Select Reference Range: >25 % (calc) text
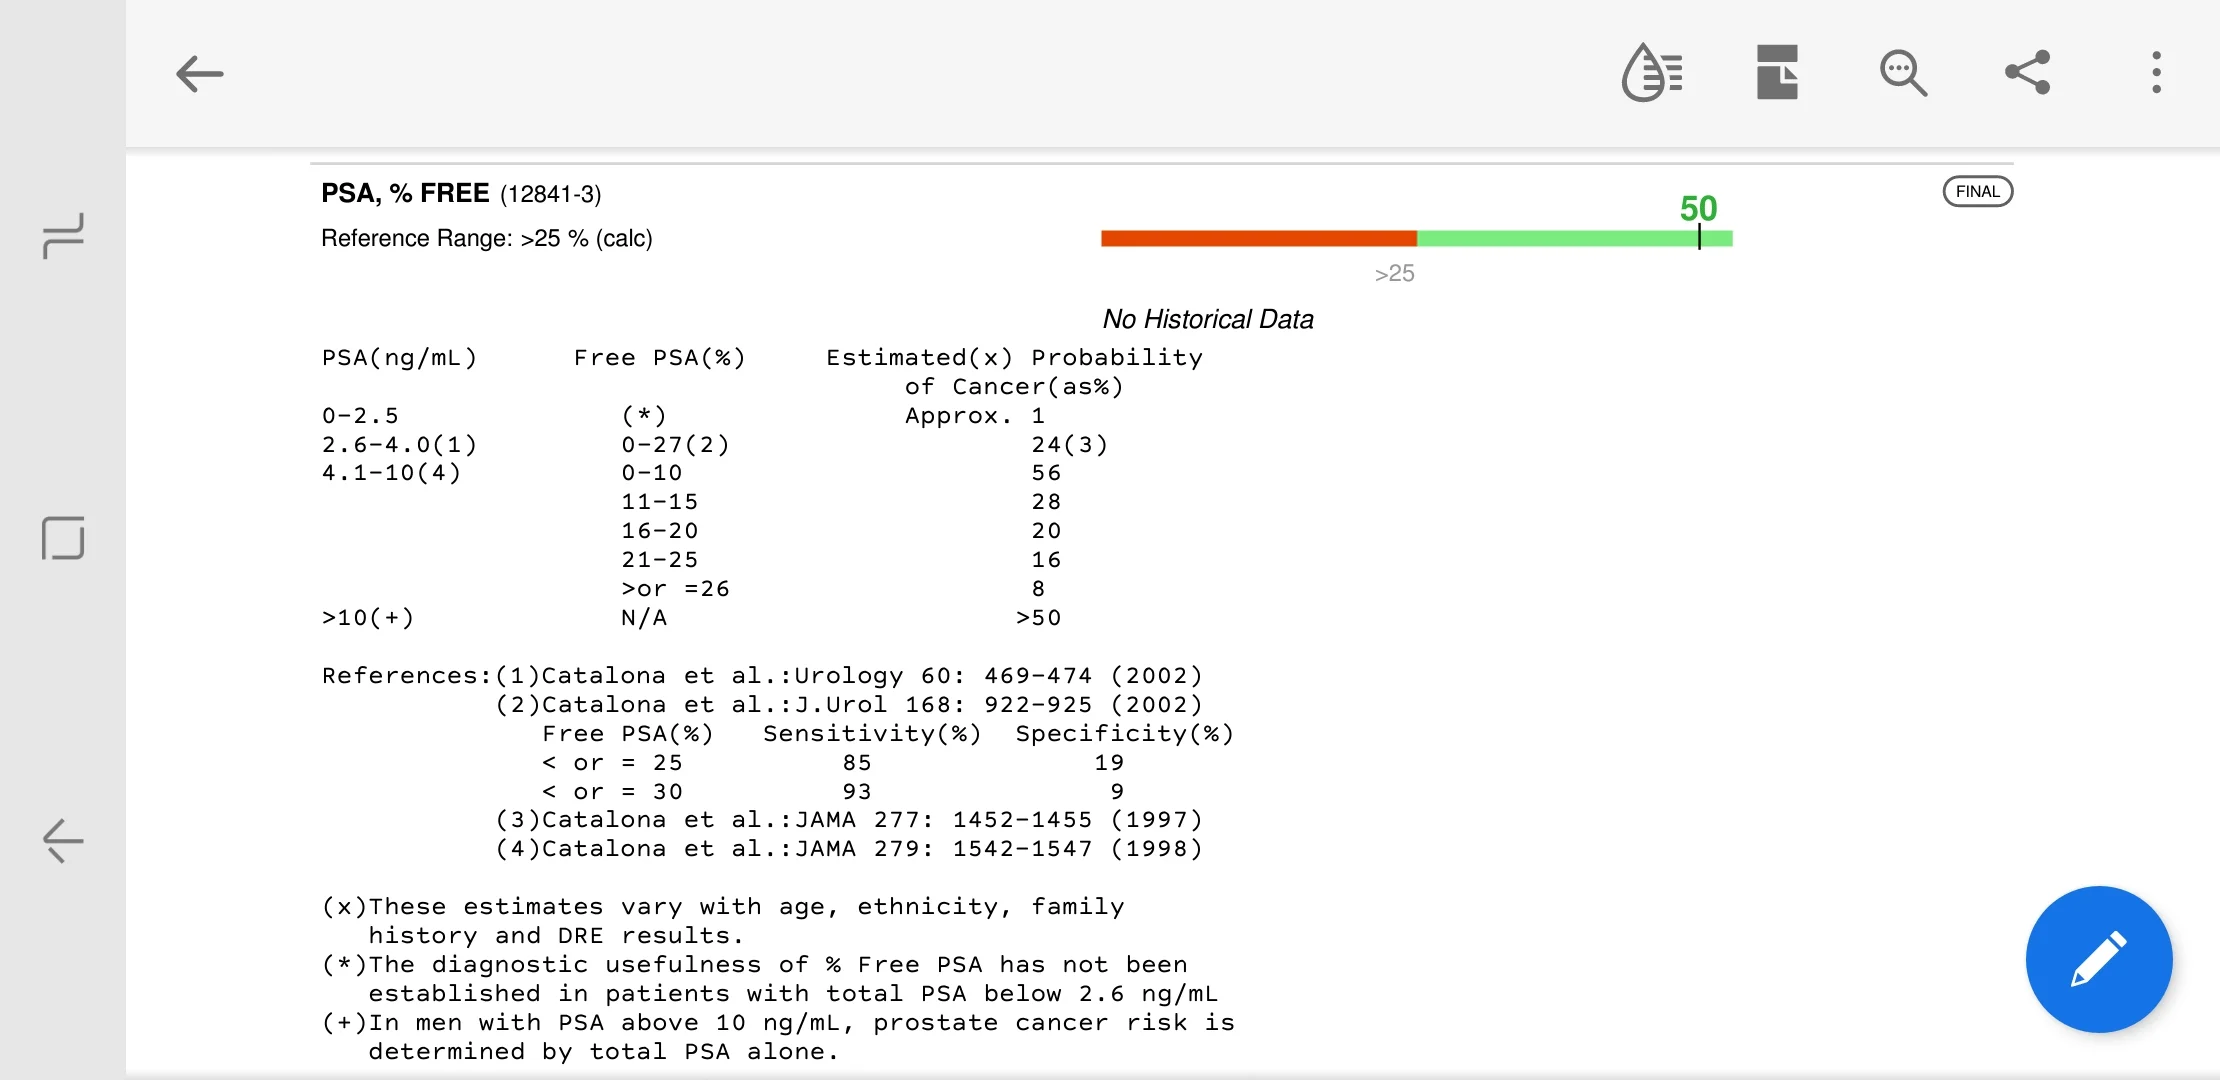This screenshot has height=1080, width=2220. click(487, 238)
